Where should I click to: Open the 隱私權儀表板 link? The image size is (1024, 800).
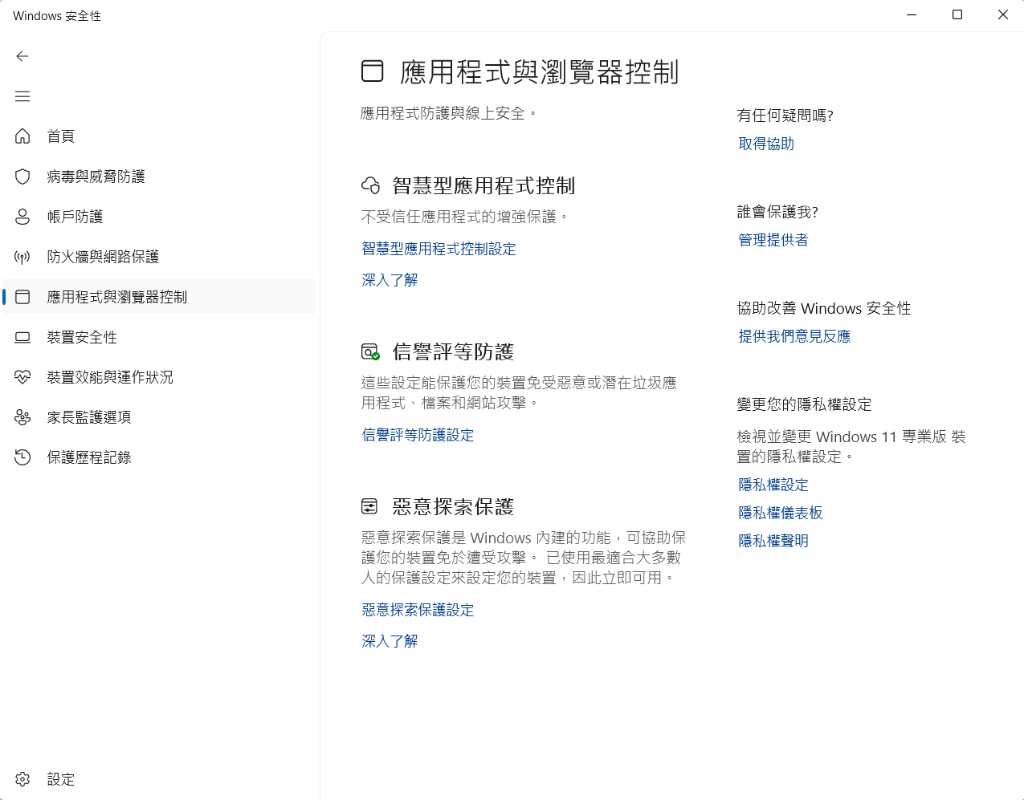click(x=780, y=513)
